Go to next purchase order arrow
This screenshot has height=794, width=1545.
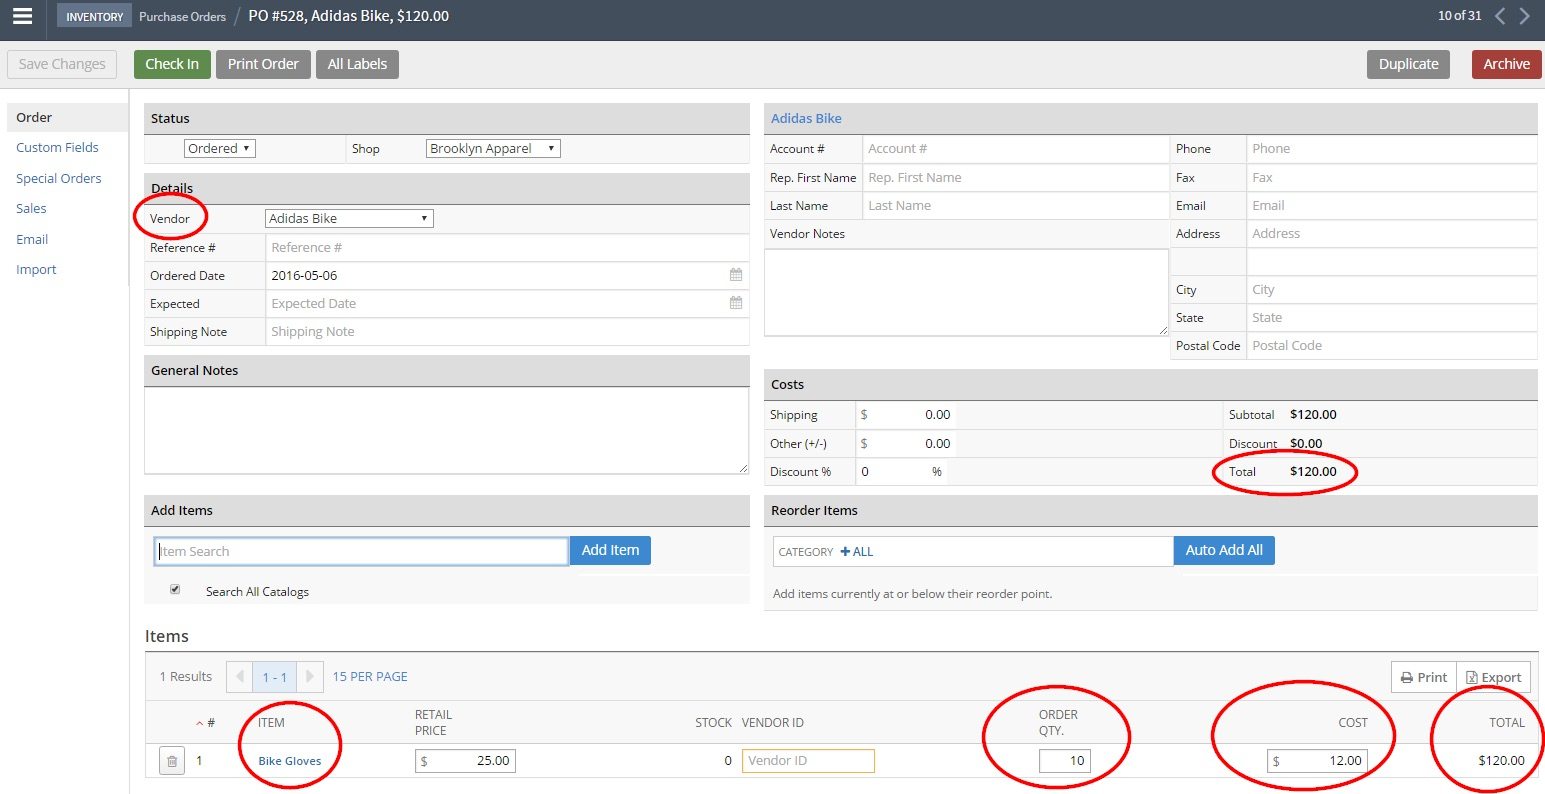pyautogui.click(x=1524, y=16)
